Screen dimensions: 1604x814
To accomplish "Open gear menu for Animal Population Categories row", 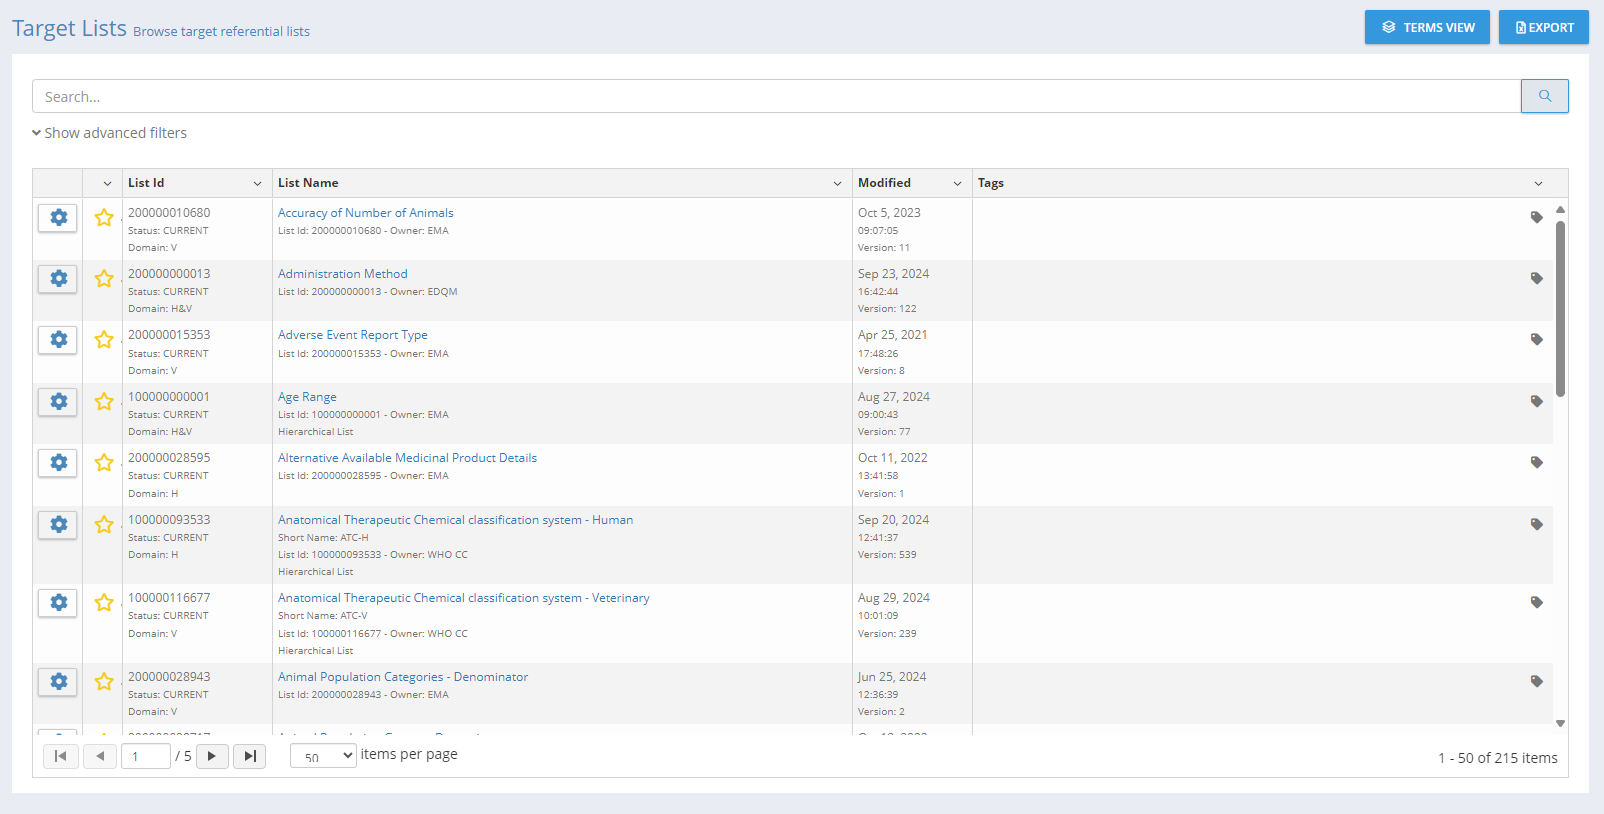I will pyautogui.click(x=58, y=682).
